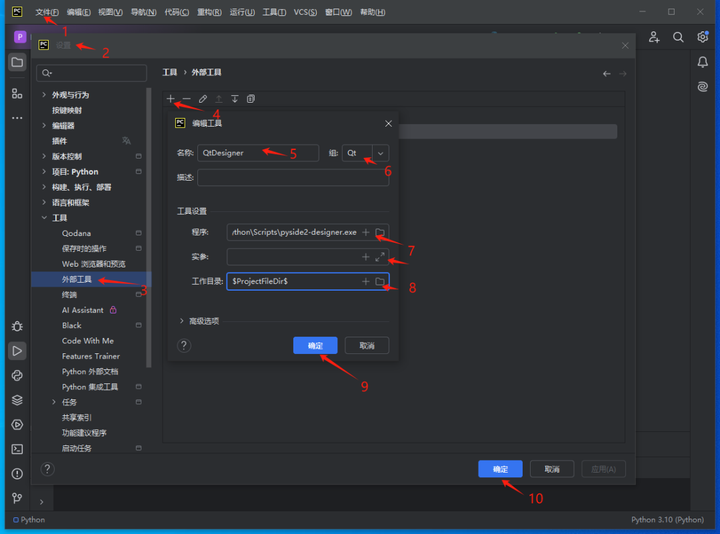
Task: Click Python 3.10 interpreter in status bar
Action: (667, 519)
